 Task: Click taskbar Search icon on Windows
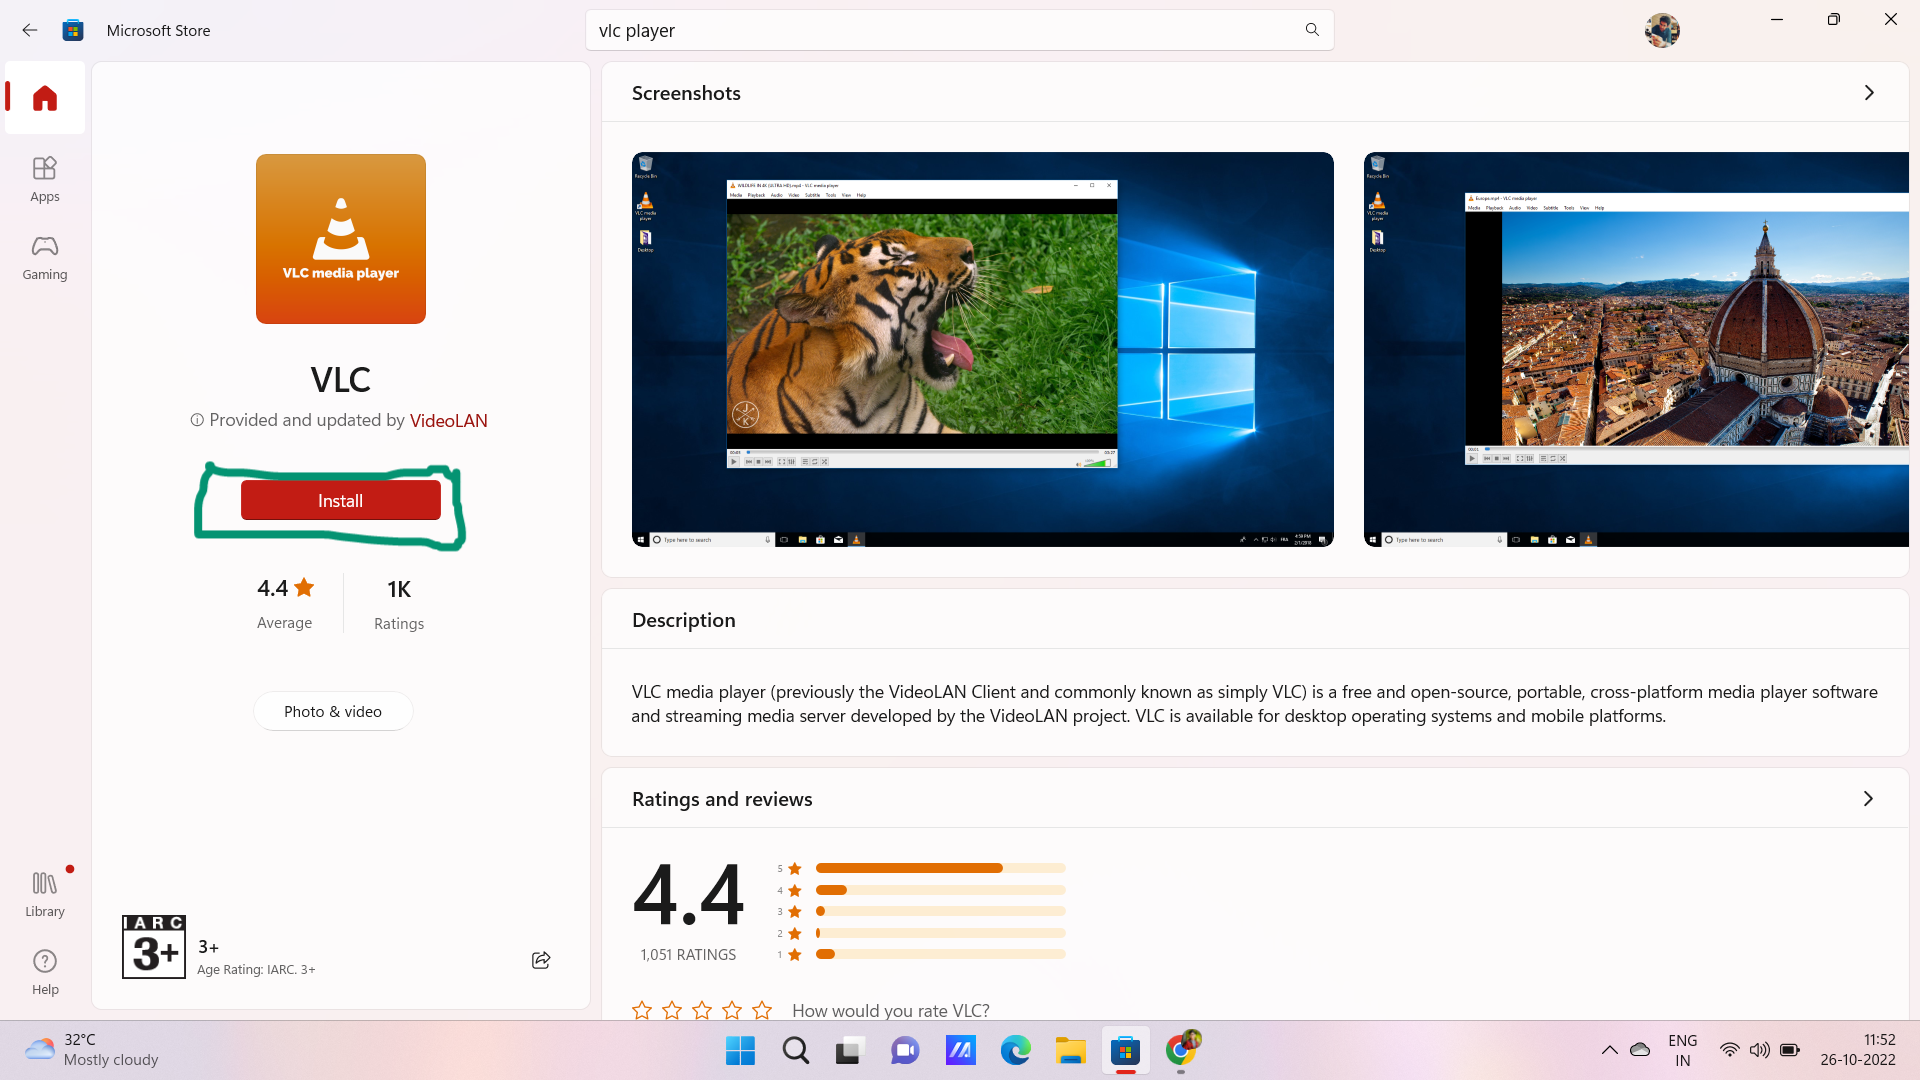[x=795, y=1050]
